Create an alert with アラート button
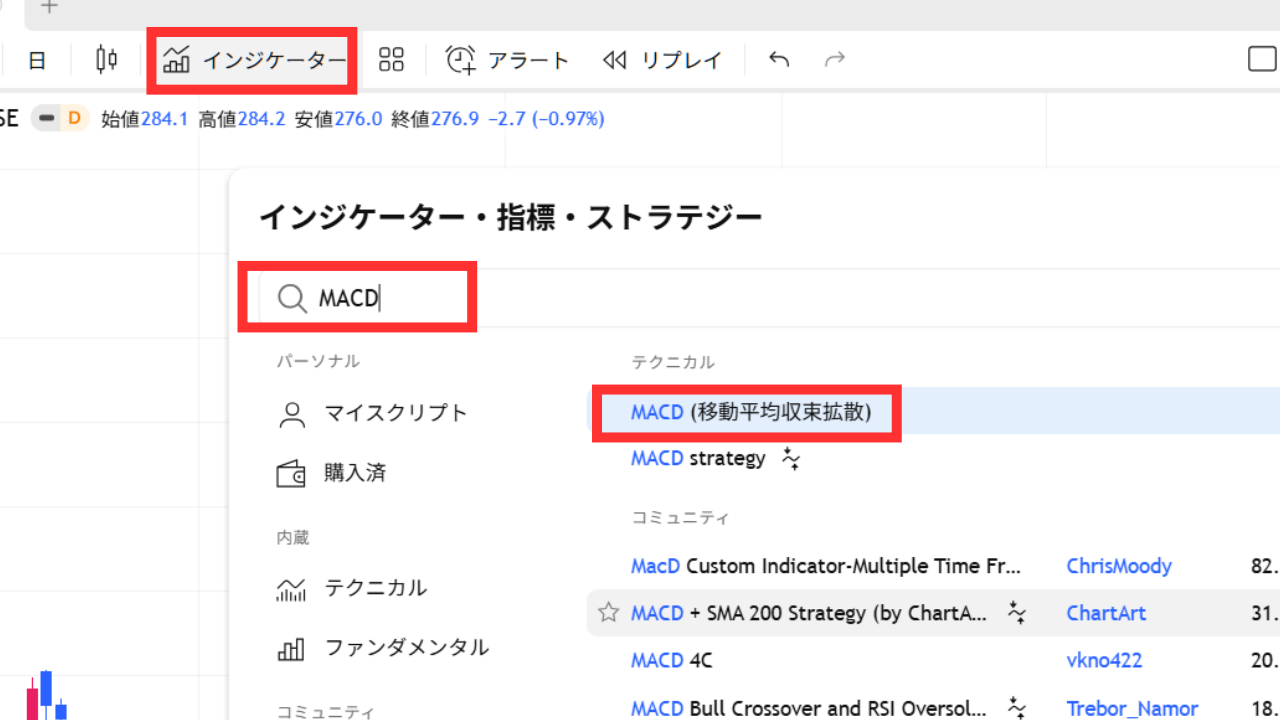The height and width of the screenshot is (720, 1280). 507,60
